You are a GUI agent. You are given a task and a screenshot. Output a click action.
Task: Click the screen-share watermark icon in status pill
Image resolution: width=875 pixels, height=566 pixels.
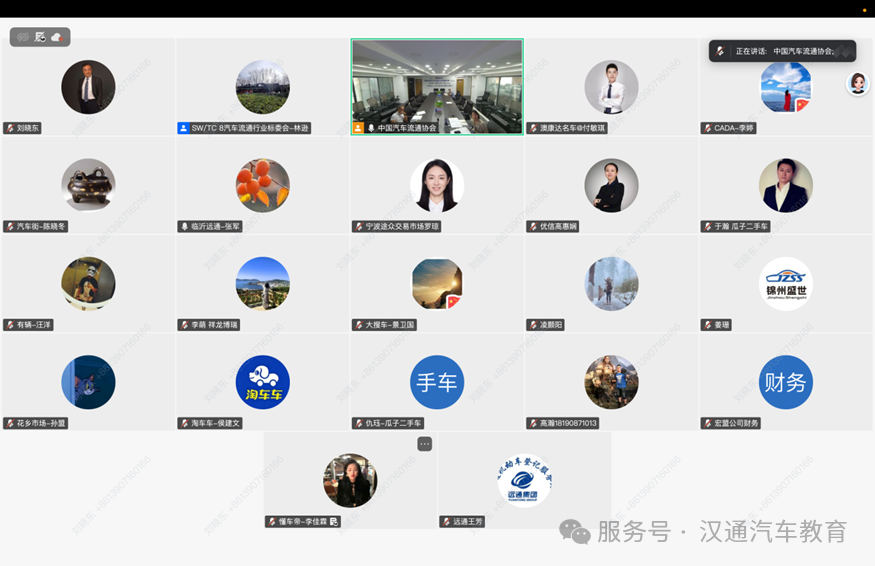pos(40,37)
